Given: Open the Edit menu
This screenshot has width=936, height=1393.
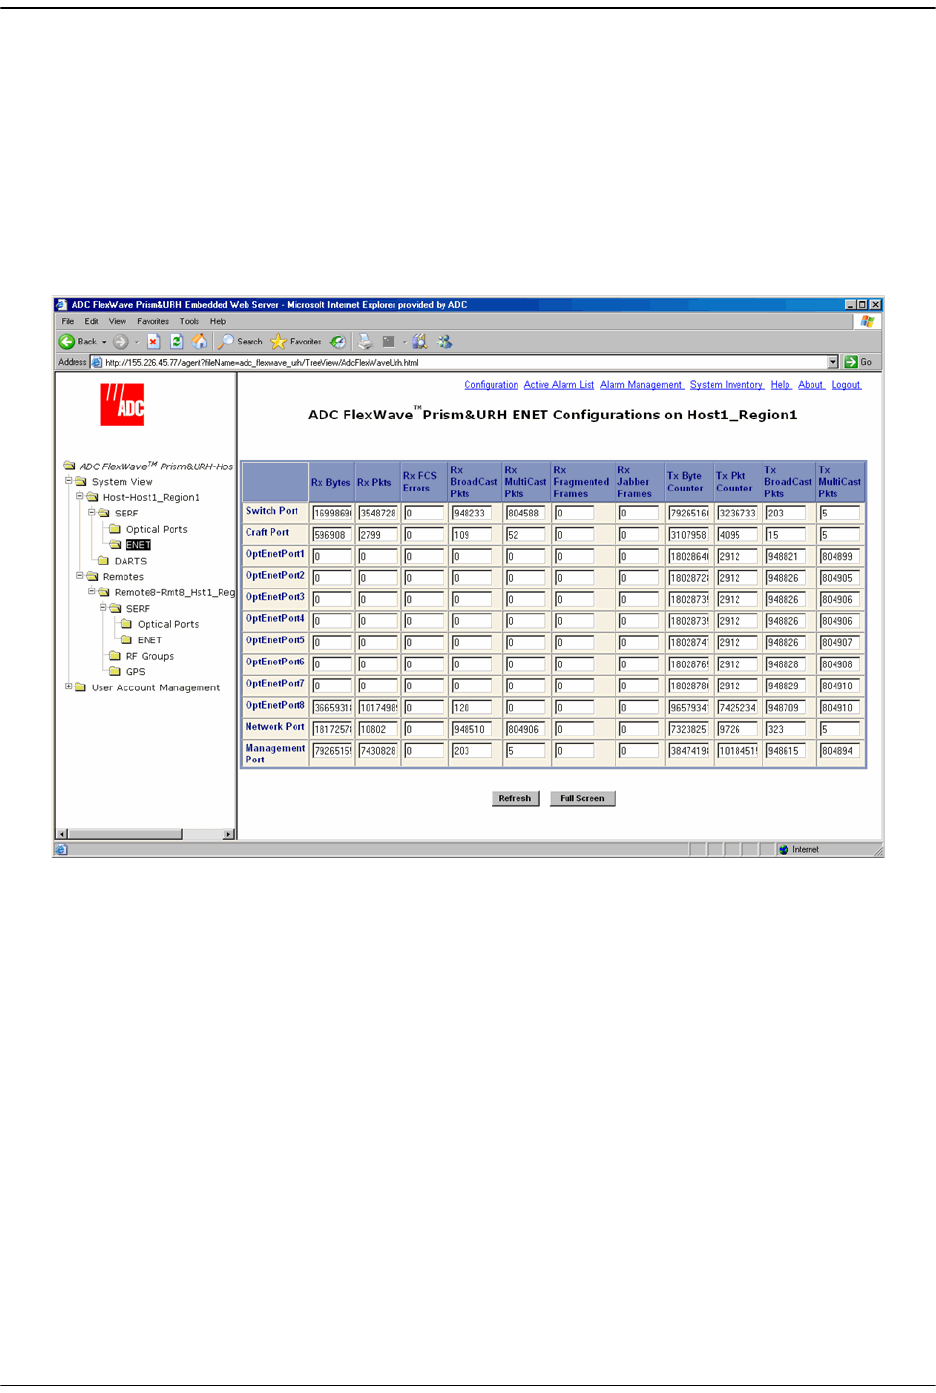Looking at the screenshot, I should (91, 322).
